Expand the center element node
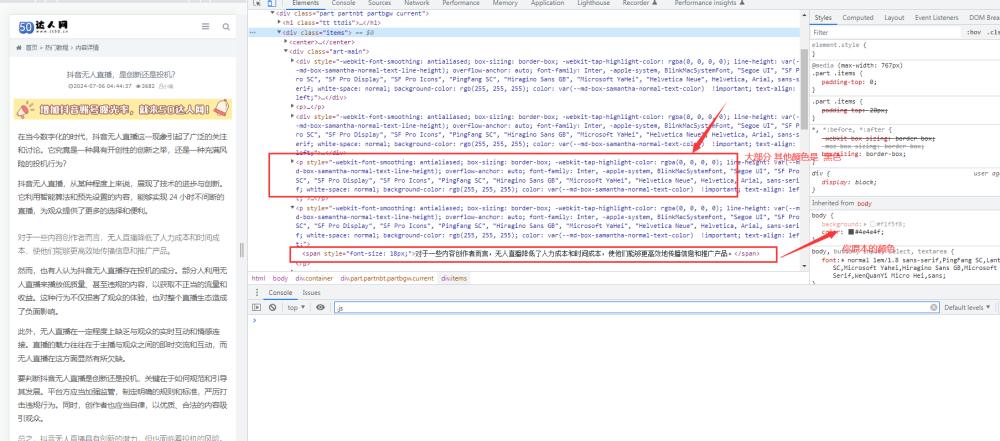This screenshot has width=1000, height=441. coord(285,41)
